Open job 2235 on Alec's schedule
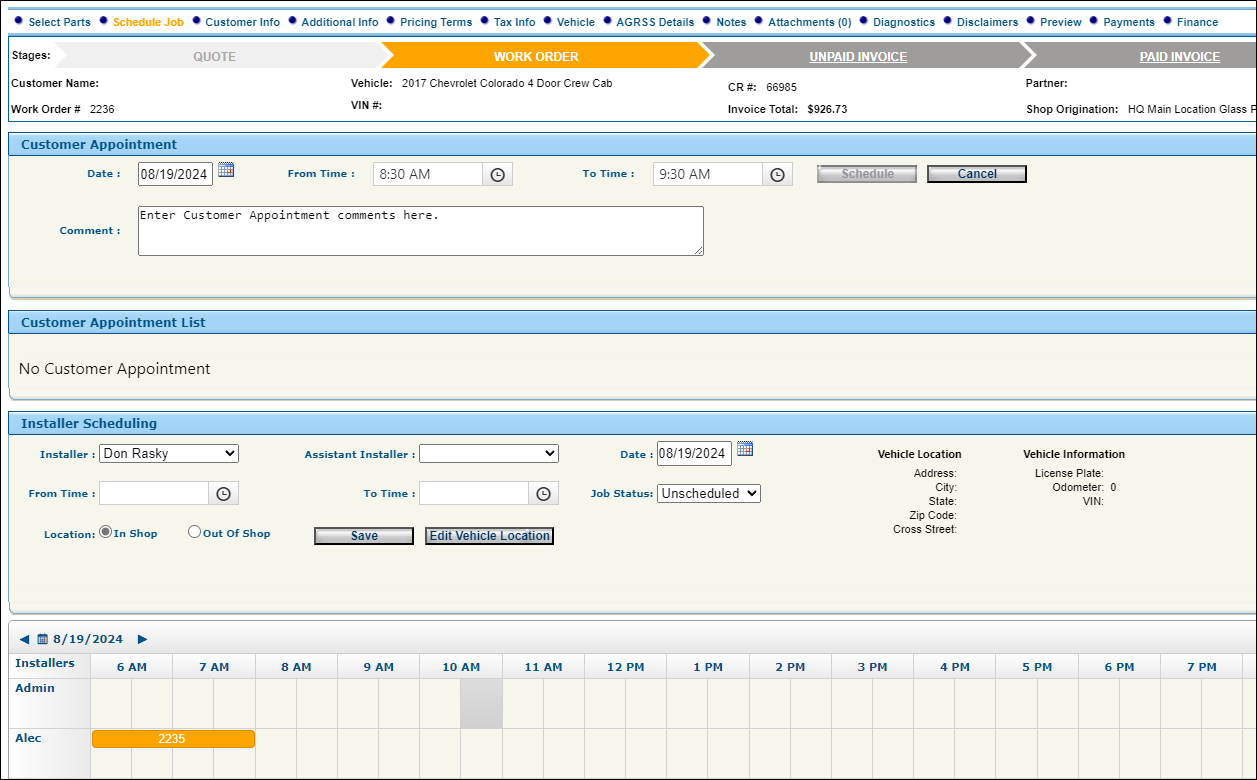The width and height of the screenshot is (1257, 780). [x=173, y=739]
